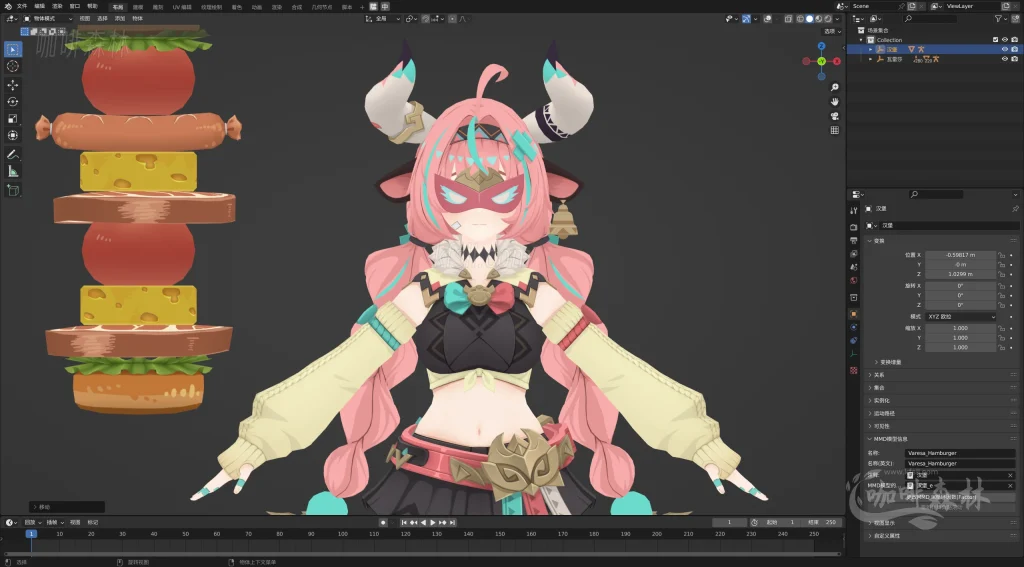Expand the Motion Paths panel
The width and height of the screenshot is (1024, 567).
tap(870, 413)
